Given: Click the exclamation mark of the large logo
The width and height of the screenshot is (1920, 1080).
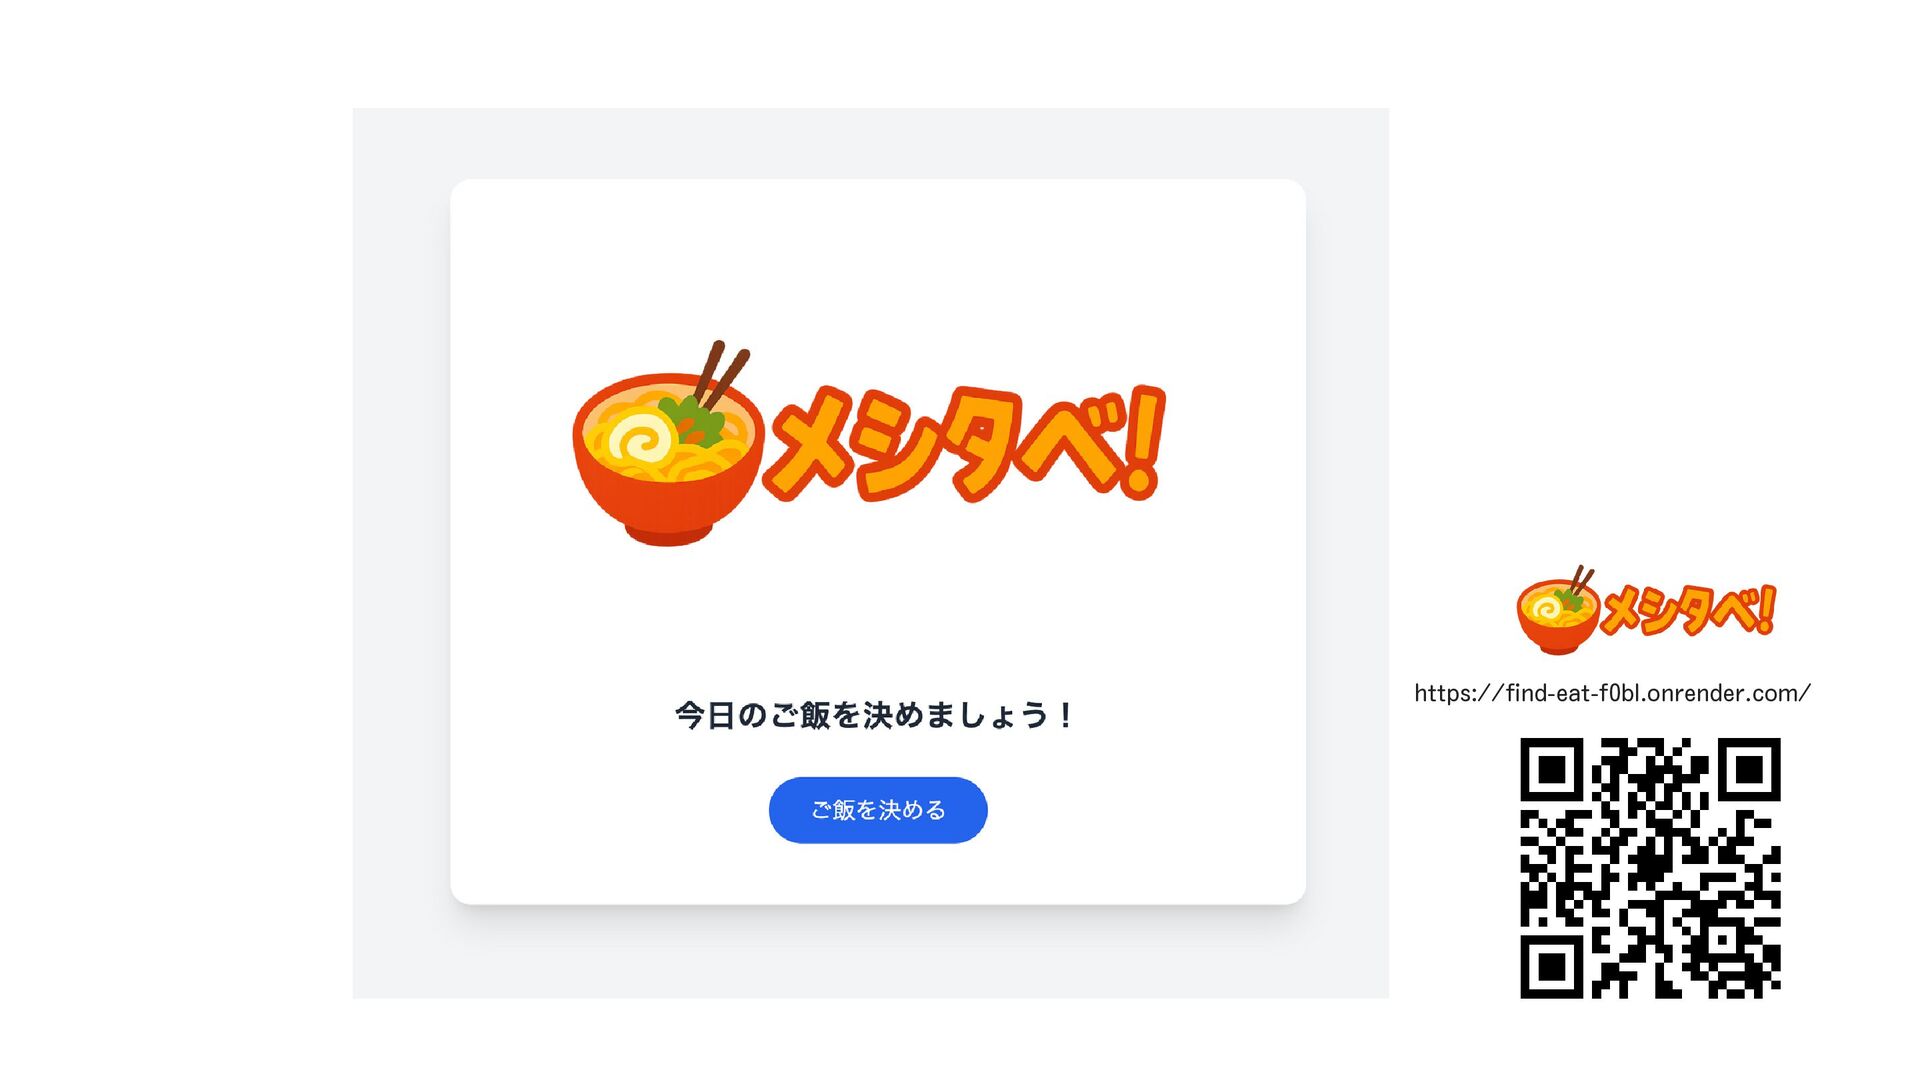Looking at the screenshot, I should tap(1144, 443).
